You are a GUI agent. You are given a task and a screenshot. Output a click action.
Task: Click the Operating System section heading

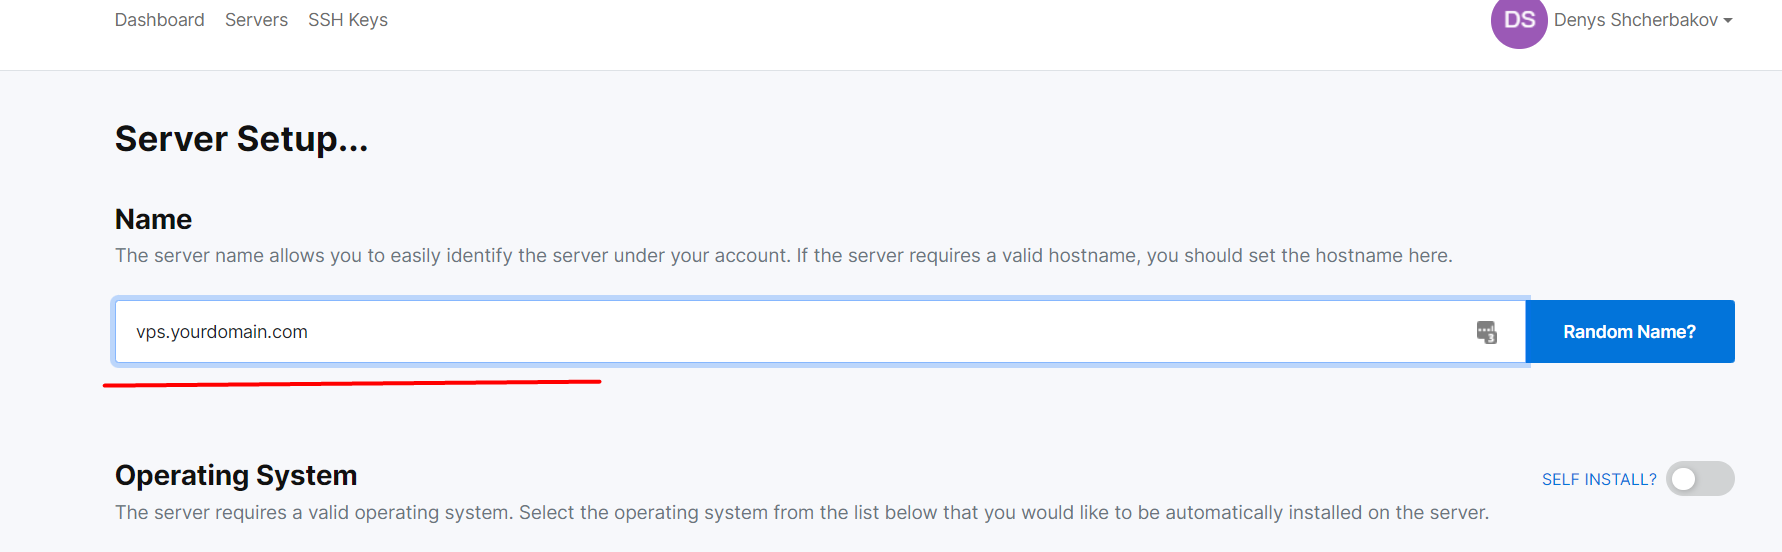point(236,475)
